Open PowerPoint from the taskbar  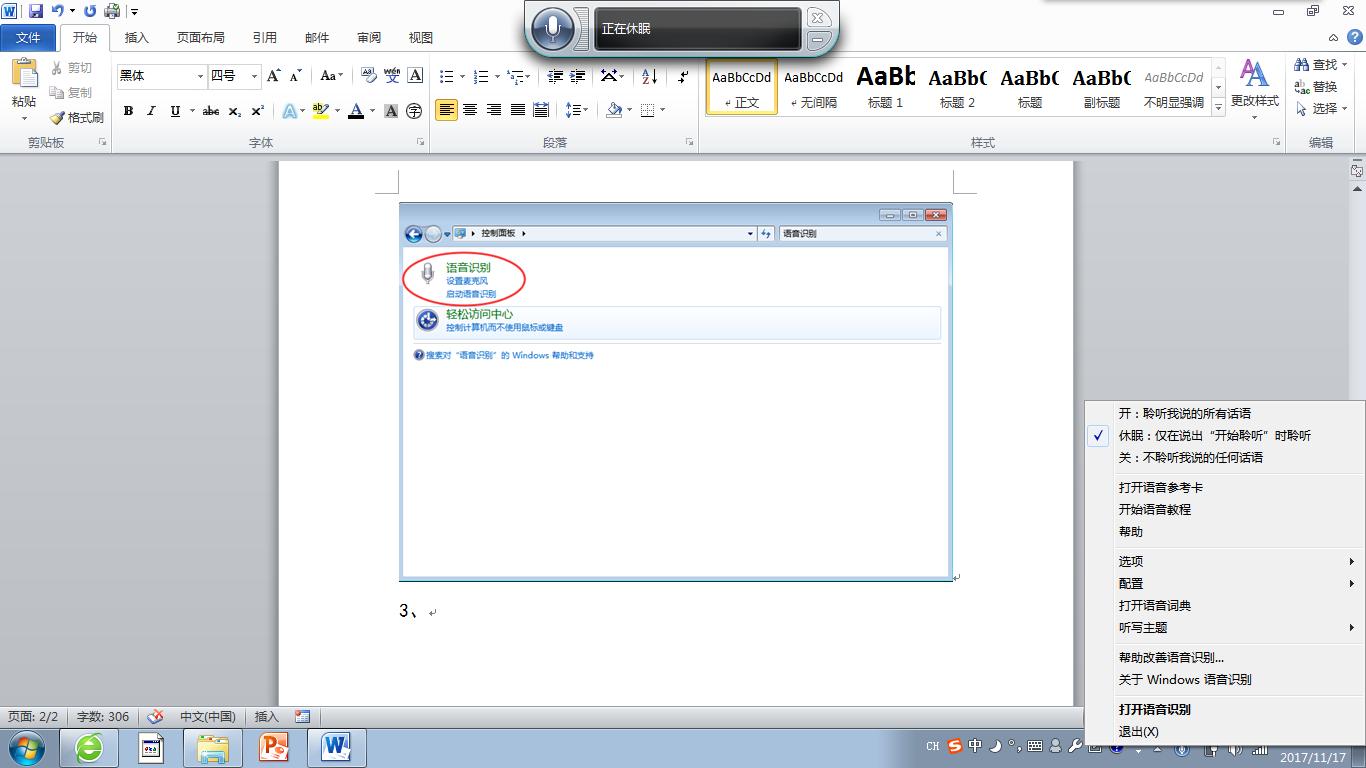pos(273,748)
